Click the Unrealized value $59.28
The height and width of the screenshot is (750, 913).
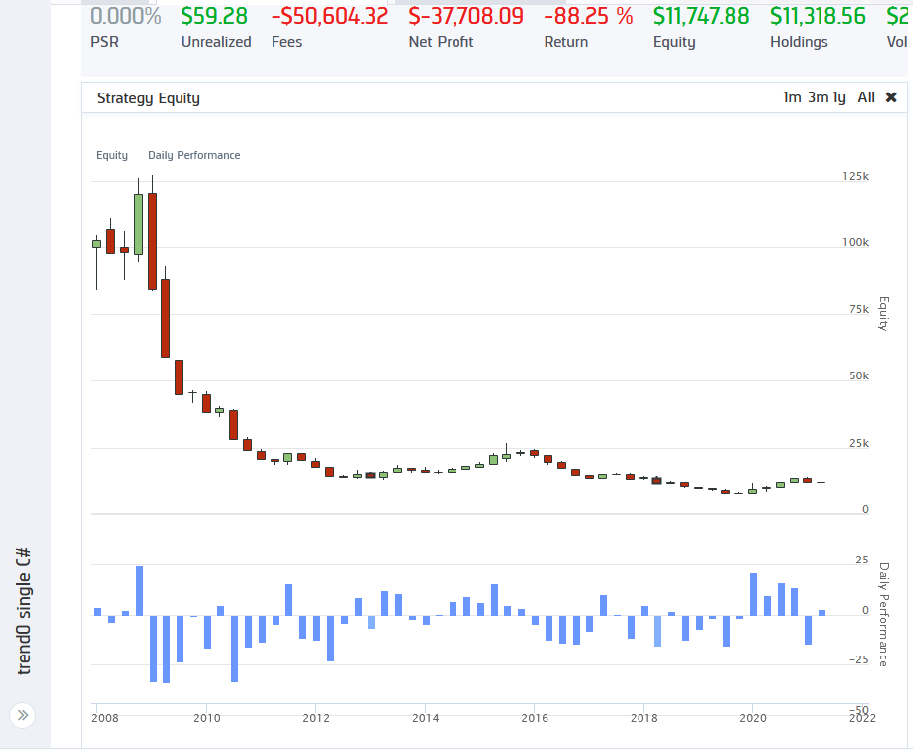214,16
